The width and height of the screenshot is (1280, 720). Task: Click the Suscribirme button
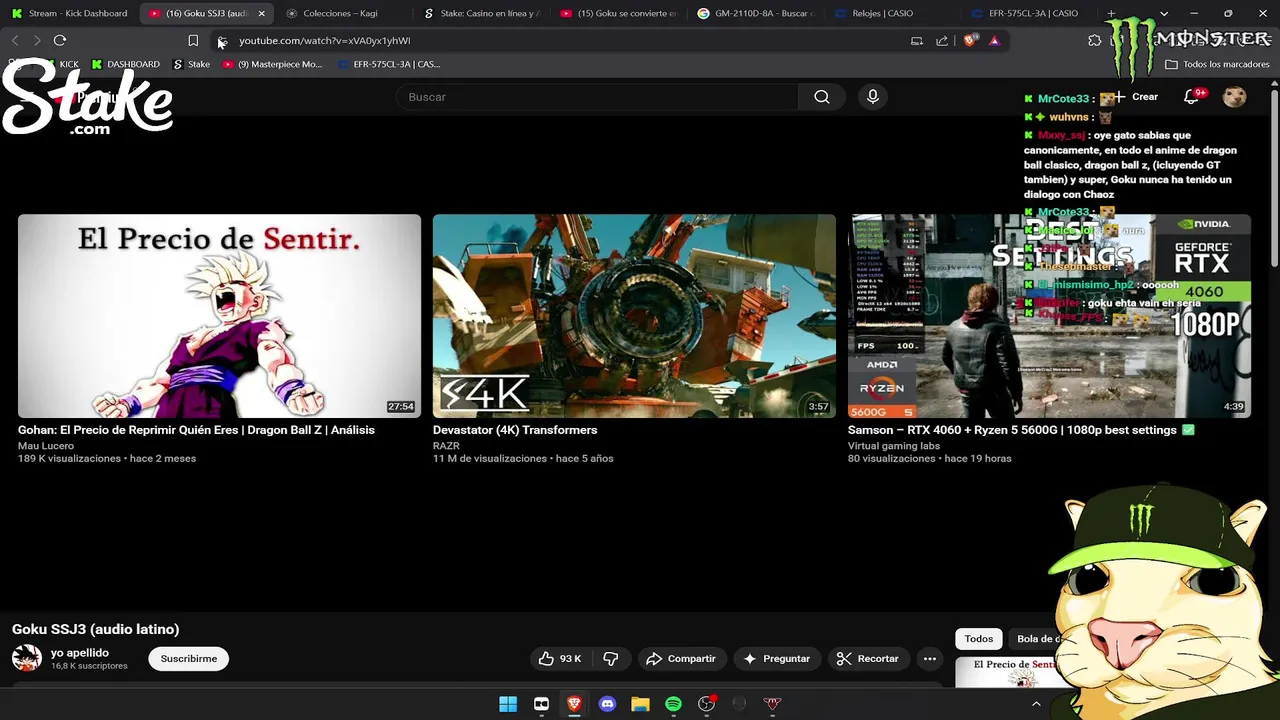(188, 658)
